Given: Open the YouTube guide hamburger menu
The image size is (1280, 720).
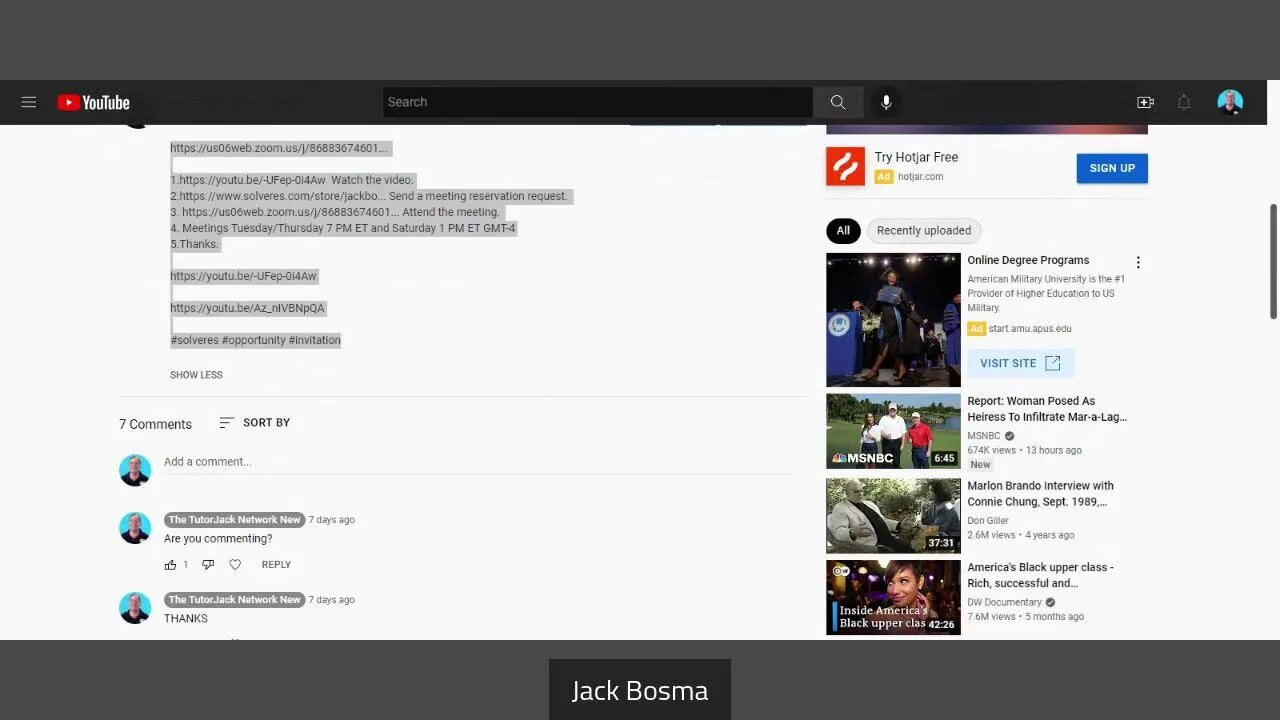Looking at the screenshot, I should coord(29,102).
